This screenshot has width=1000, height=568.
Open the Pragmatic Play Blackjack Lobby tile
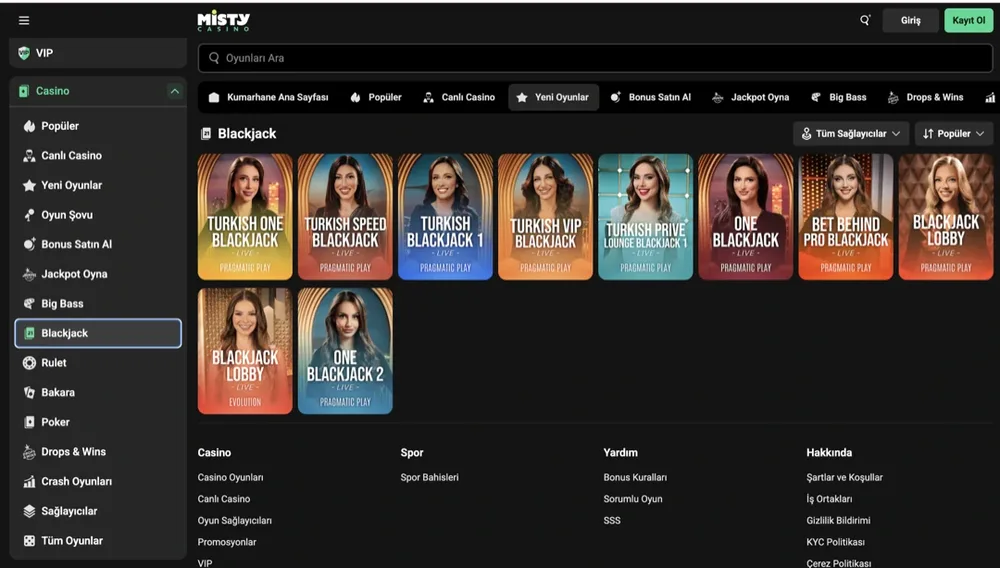pyautogui.click(x=946, y=217)
